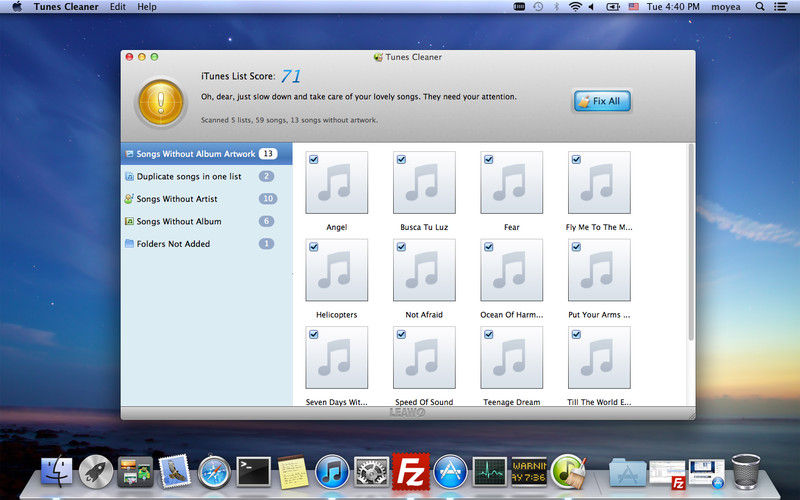Select Speed Of Sound artwork thumbnail
Screen dimensions: 800x500
tap(424, 358)
